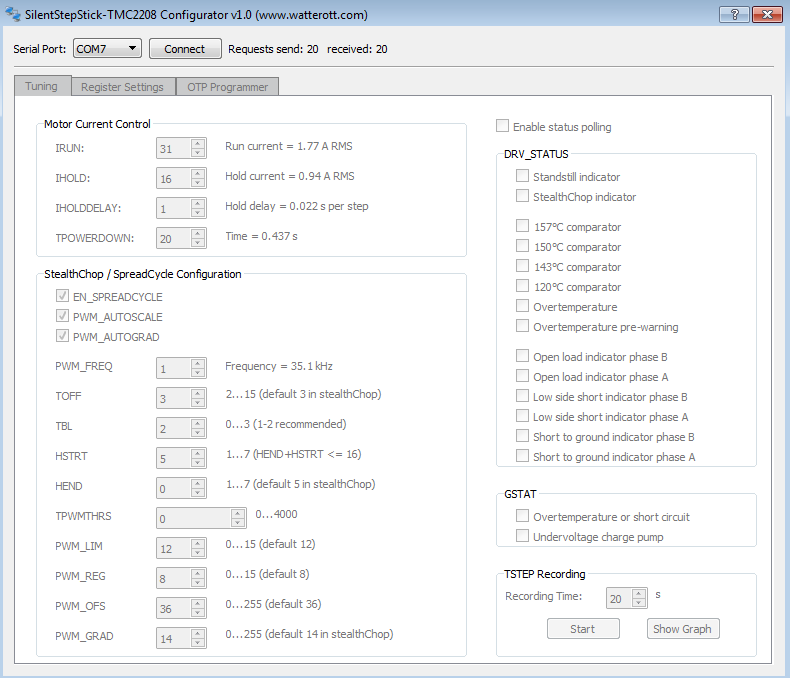
Task: Click the 'Frequency = 35.1 kHz' text
Action: pyautogui.click(x=279, y=366)
